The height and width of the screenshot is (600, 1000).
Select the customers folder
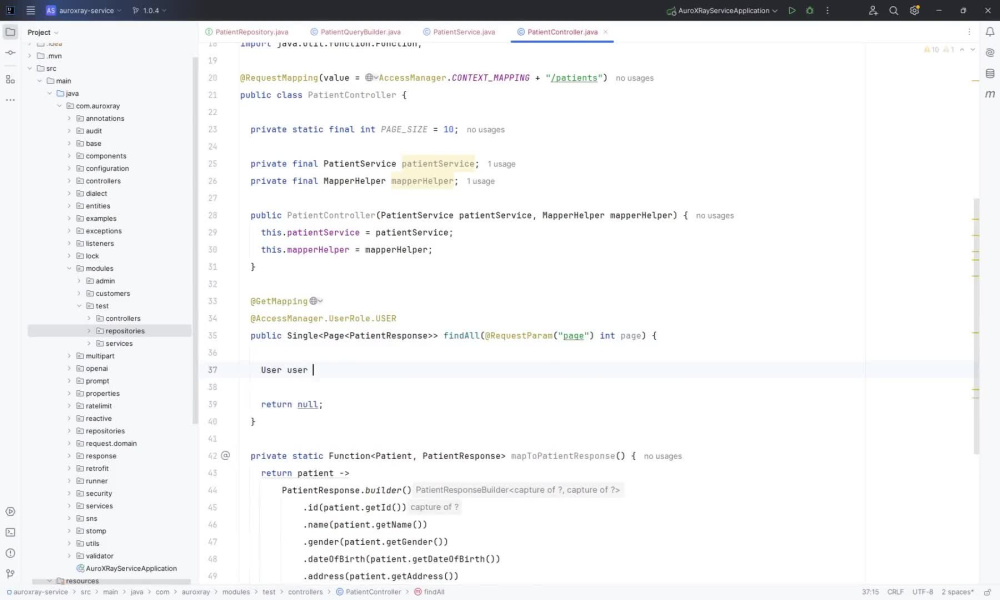[108, 293]
